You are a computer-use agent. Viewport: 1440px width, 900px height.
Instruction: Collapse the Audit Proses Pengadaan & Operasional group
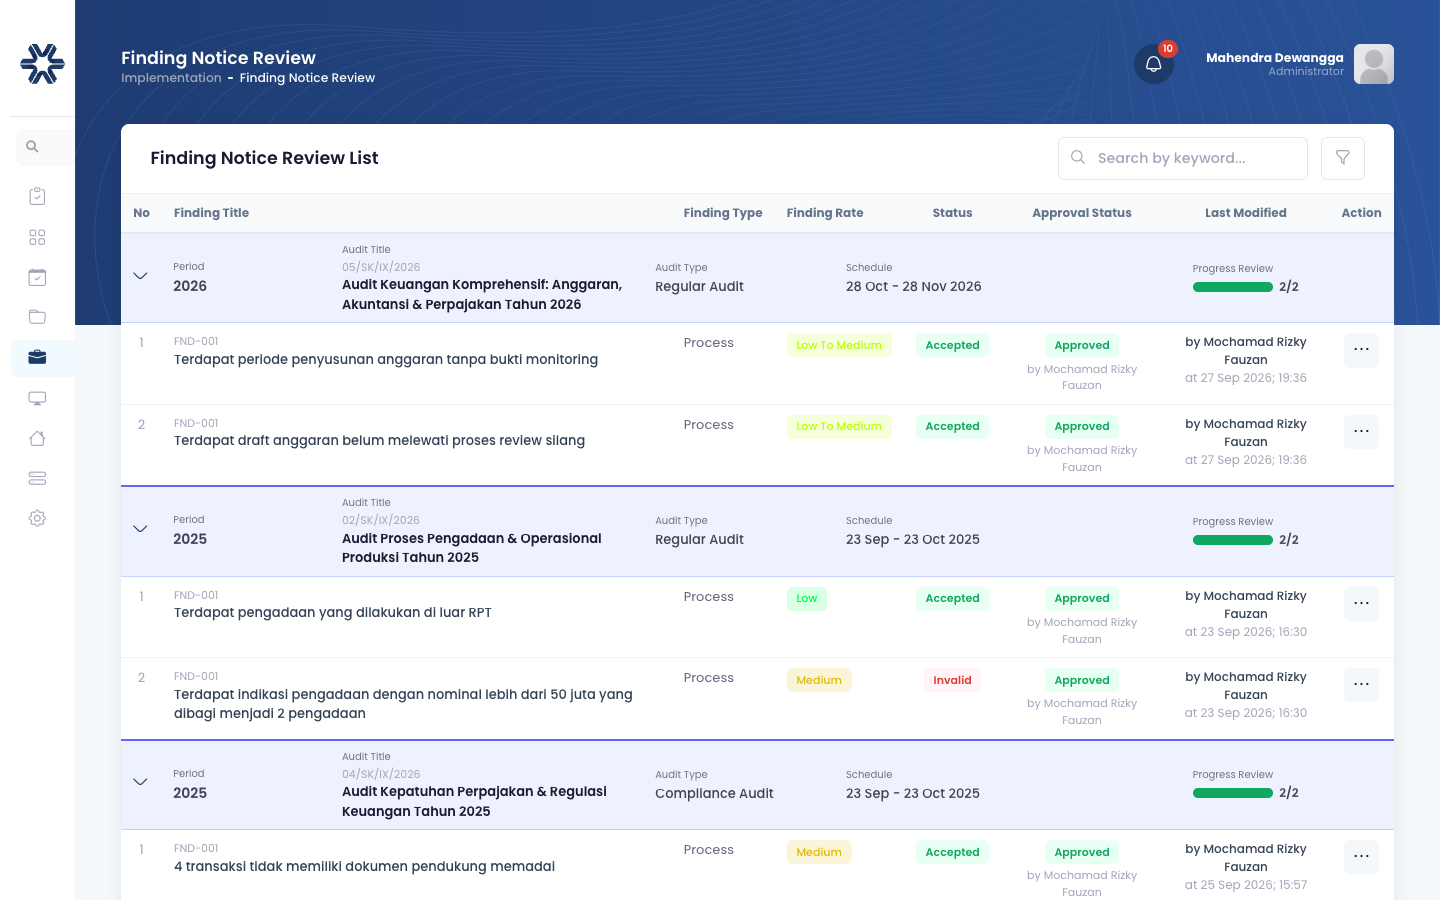coord(140,529)
